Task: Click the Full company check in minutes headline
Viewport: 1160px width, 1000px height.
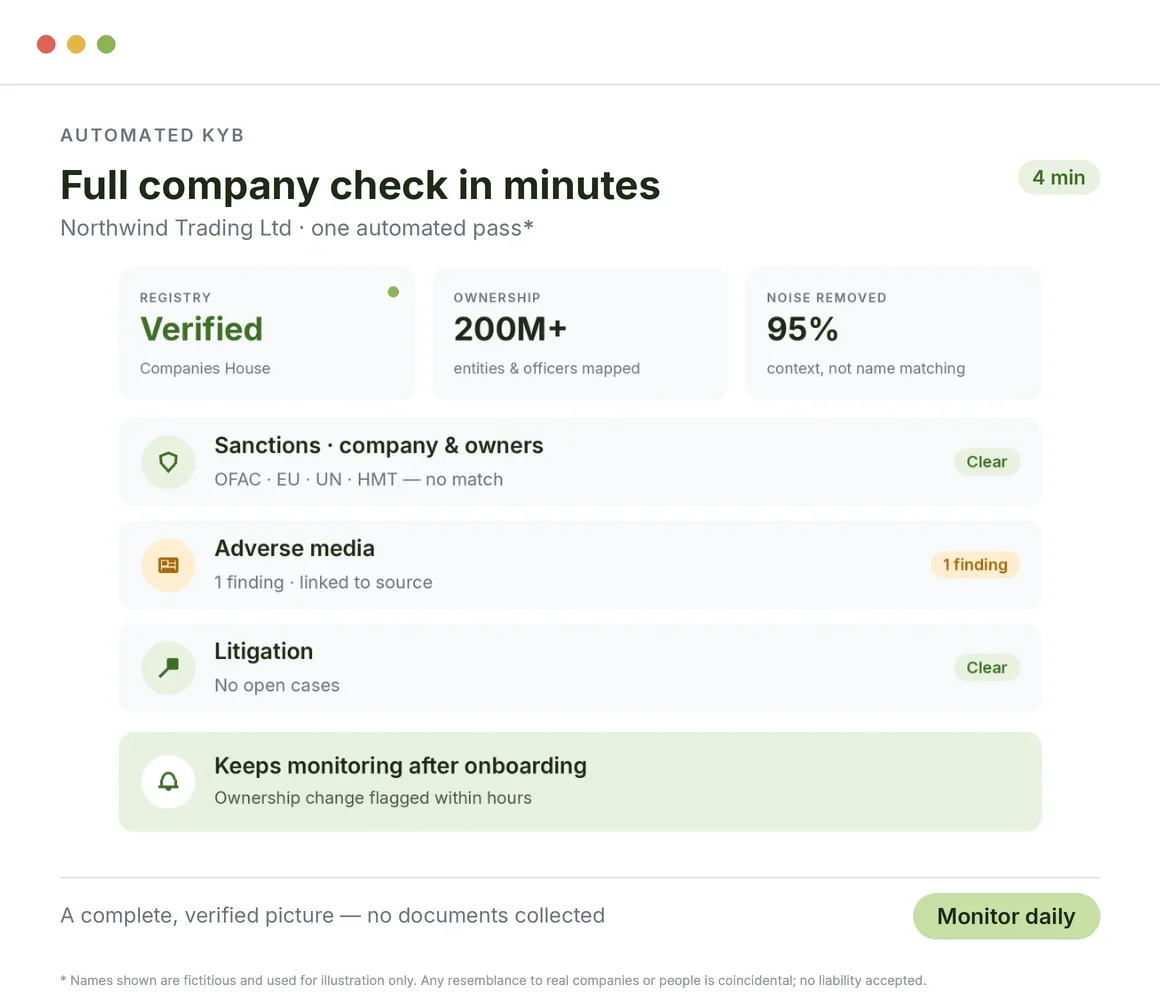Action: coord(360,185)
